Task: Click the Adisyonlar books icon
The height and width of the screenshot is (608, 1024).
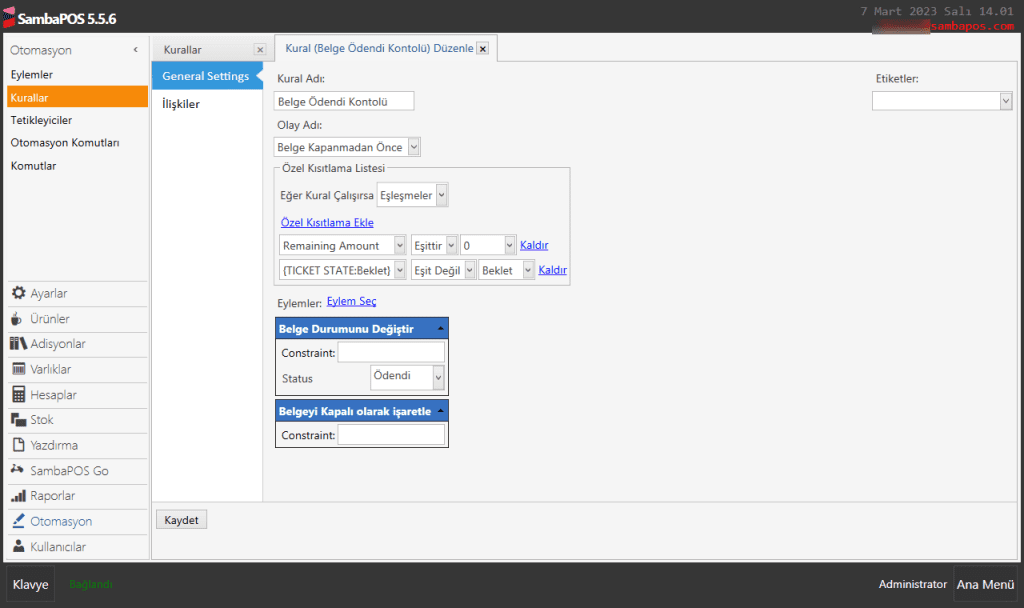Action: tap(18, 344)
